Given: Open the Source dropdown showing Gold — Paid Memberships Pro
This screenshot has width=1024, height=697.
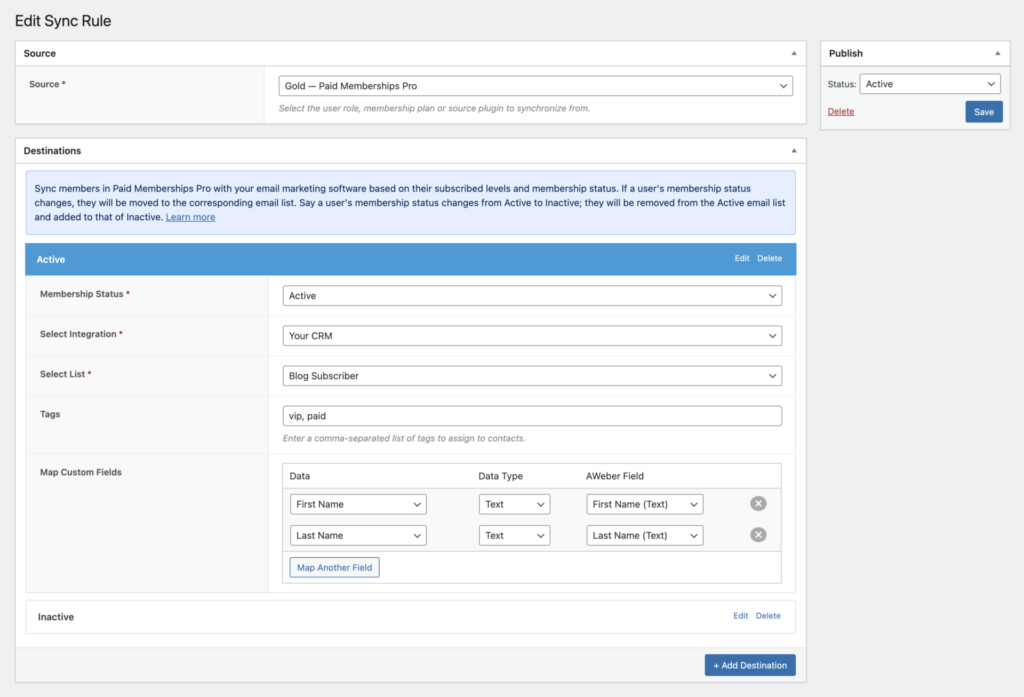Looking at the screenshot, I should coord(536,86).
